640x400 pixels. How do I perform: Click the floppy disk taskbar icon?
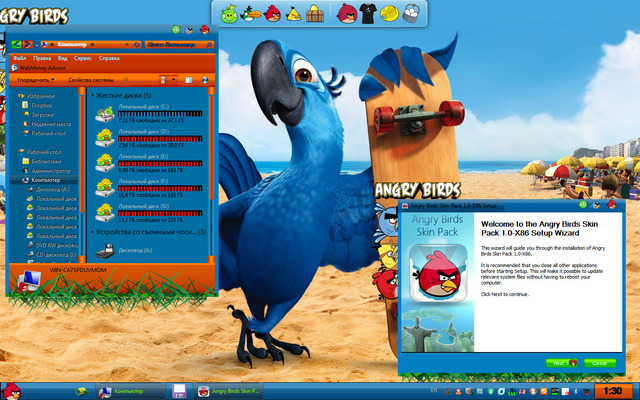click(179, 391)
